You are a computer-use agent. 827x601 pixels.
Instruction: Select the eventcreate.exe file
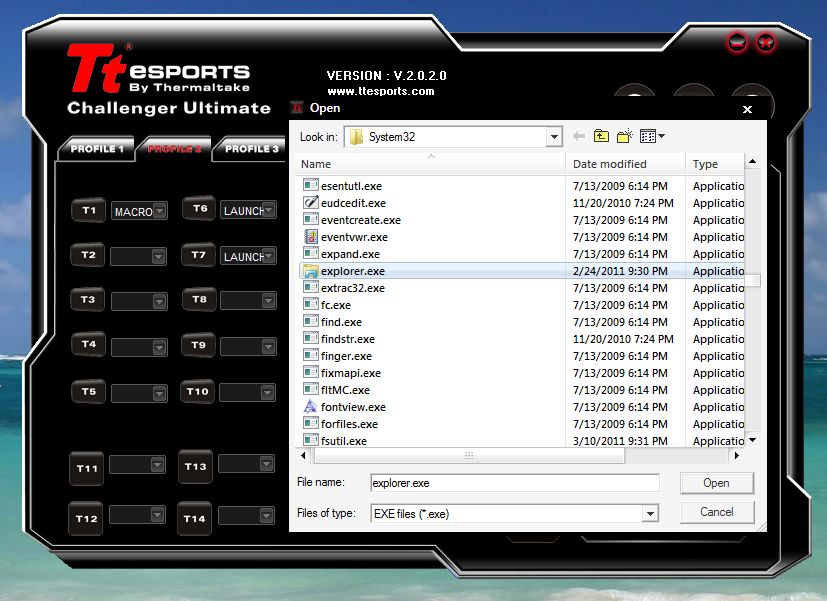coord(361,220)
